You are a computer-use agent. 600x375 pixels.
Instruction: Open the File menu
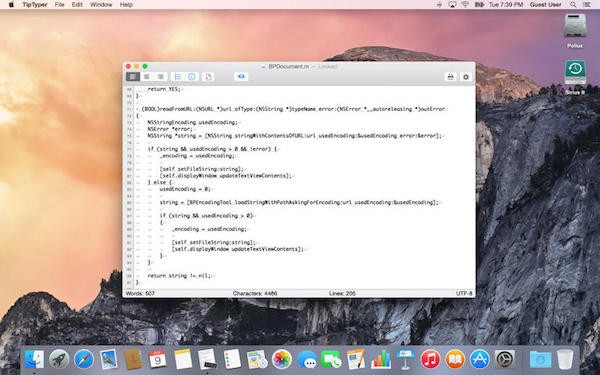coord(59,5)
